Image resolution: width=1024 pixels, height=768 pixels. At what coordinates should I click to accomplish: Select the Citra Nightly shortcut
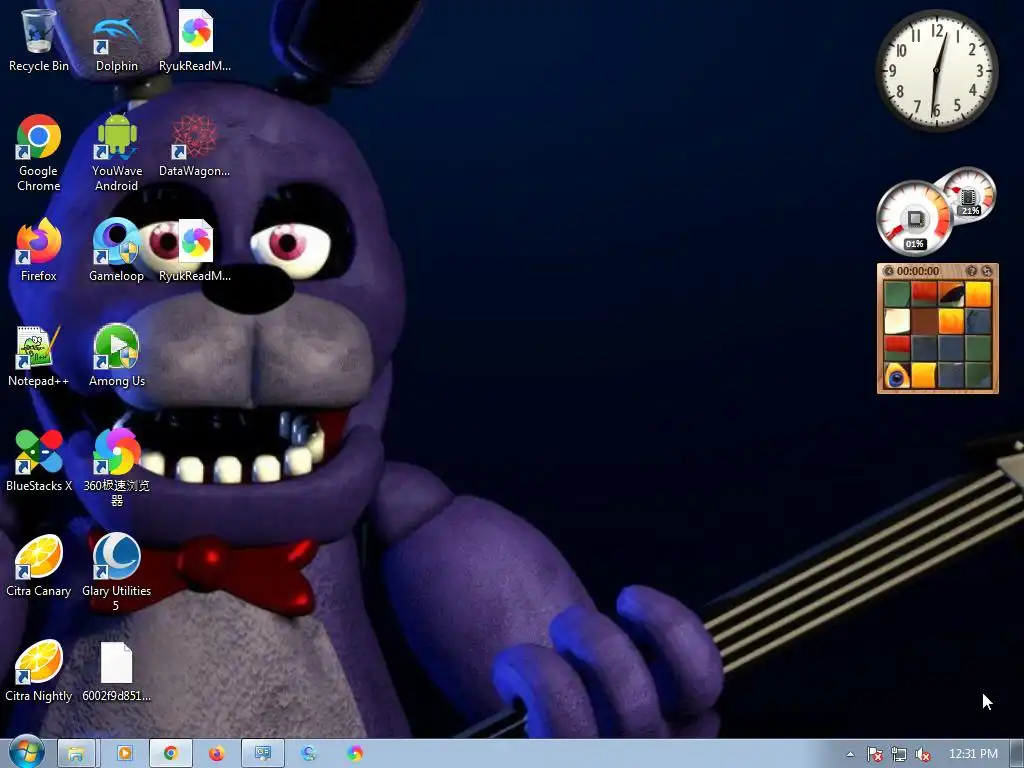(39, 671)
